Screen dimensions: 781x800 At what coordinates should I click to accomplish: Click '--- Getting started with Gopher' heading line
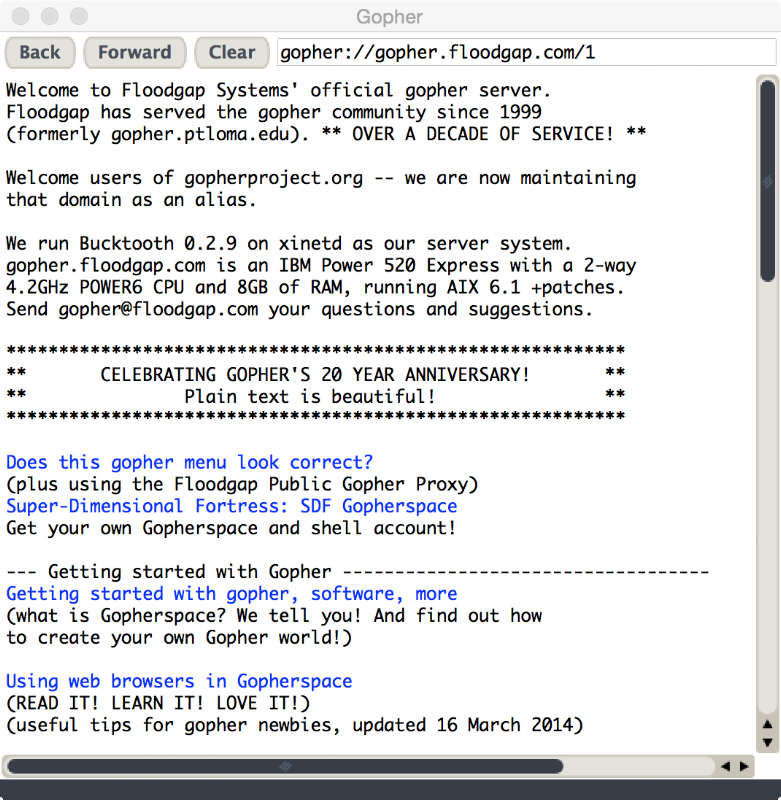(358, 572)
